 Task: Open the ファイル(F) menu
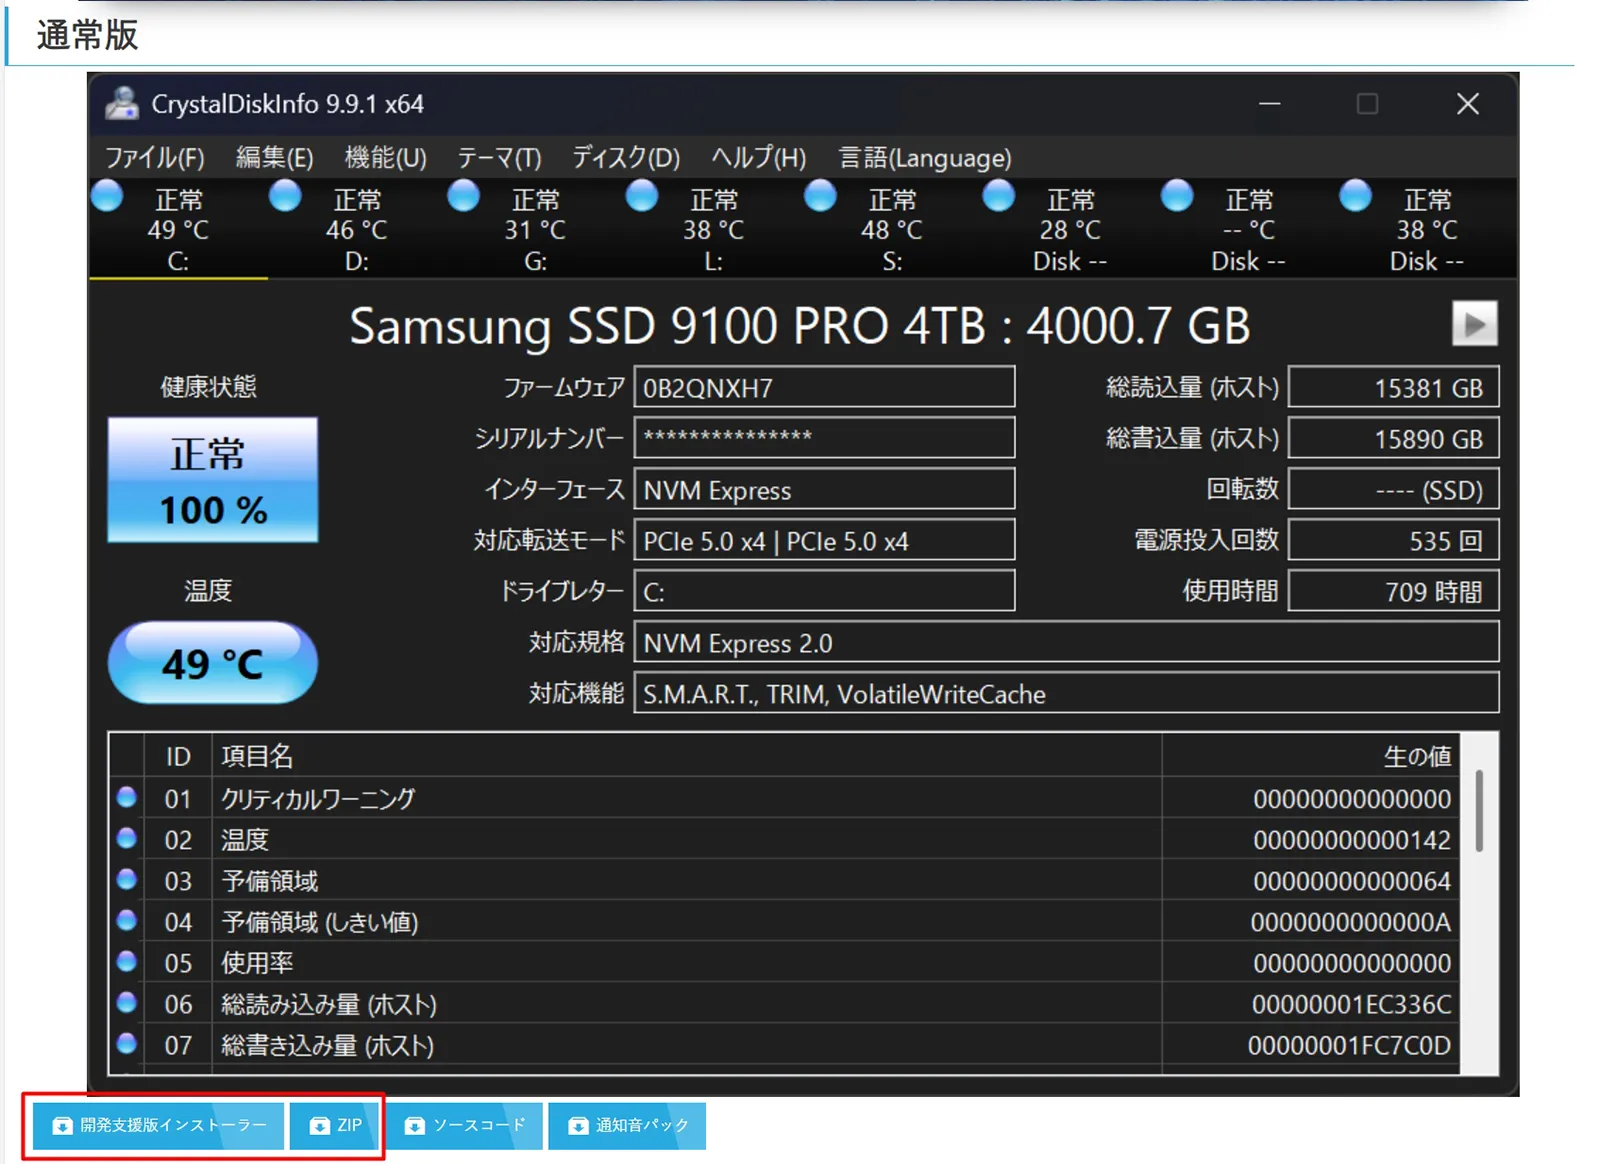pyautogui.click(x=155, y=158)
